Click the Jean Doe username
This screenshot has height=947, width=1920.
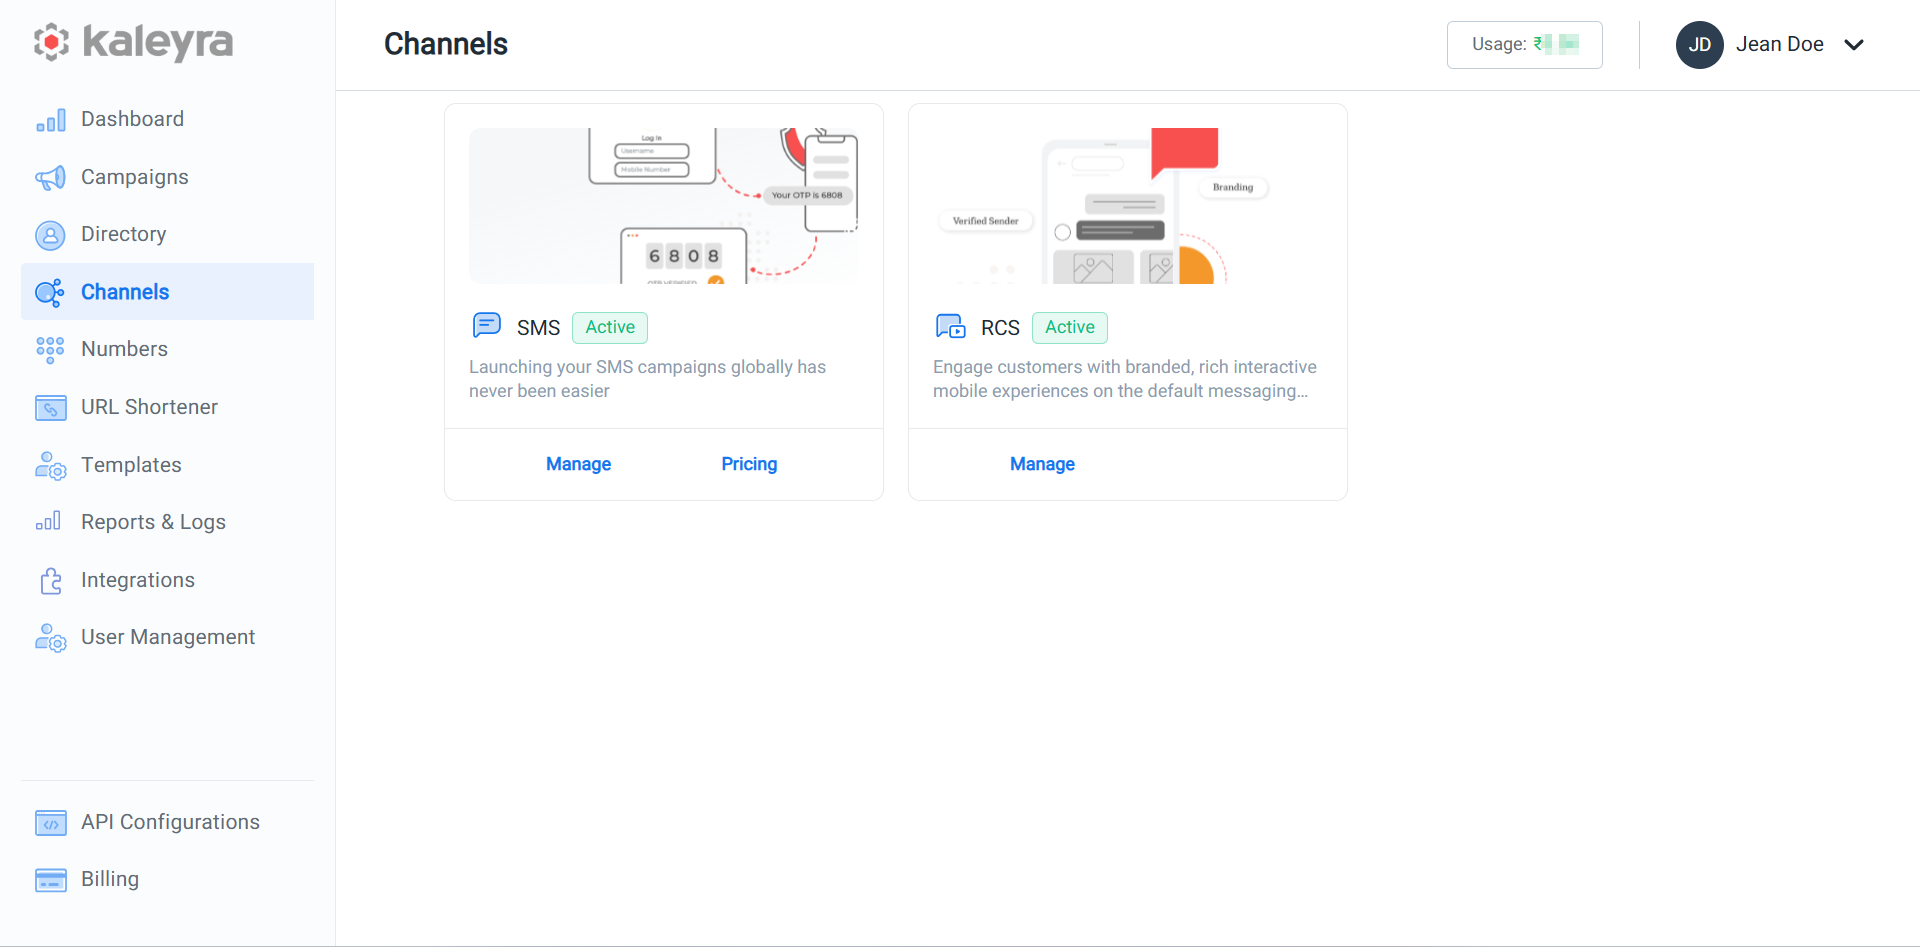(1780, 44)
